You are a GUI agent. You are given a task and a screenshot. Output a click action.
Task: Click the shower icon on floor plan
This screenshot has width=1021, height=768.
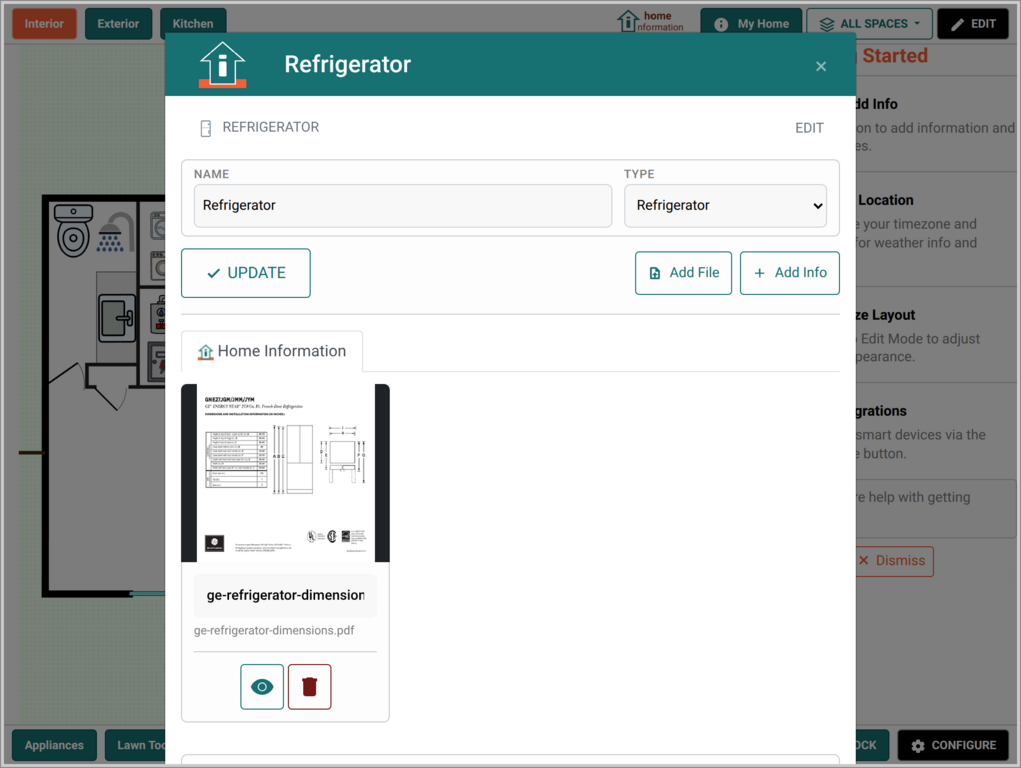116,232
